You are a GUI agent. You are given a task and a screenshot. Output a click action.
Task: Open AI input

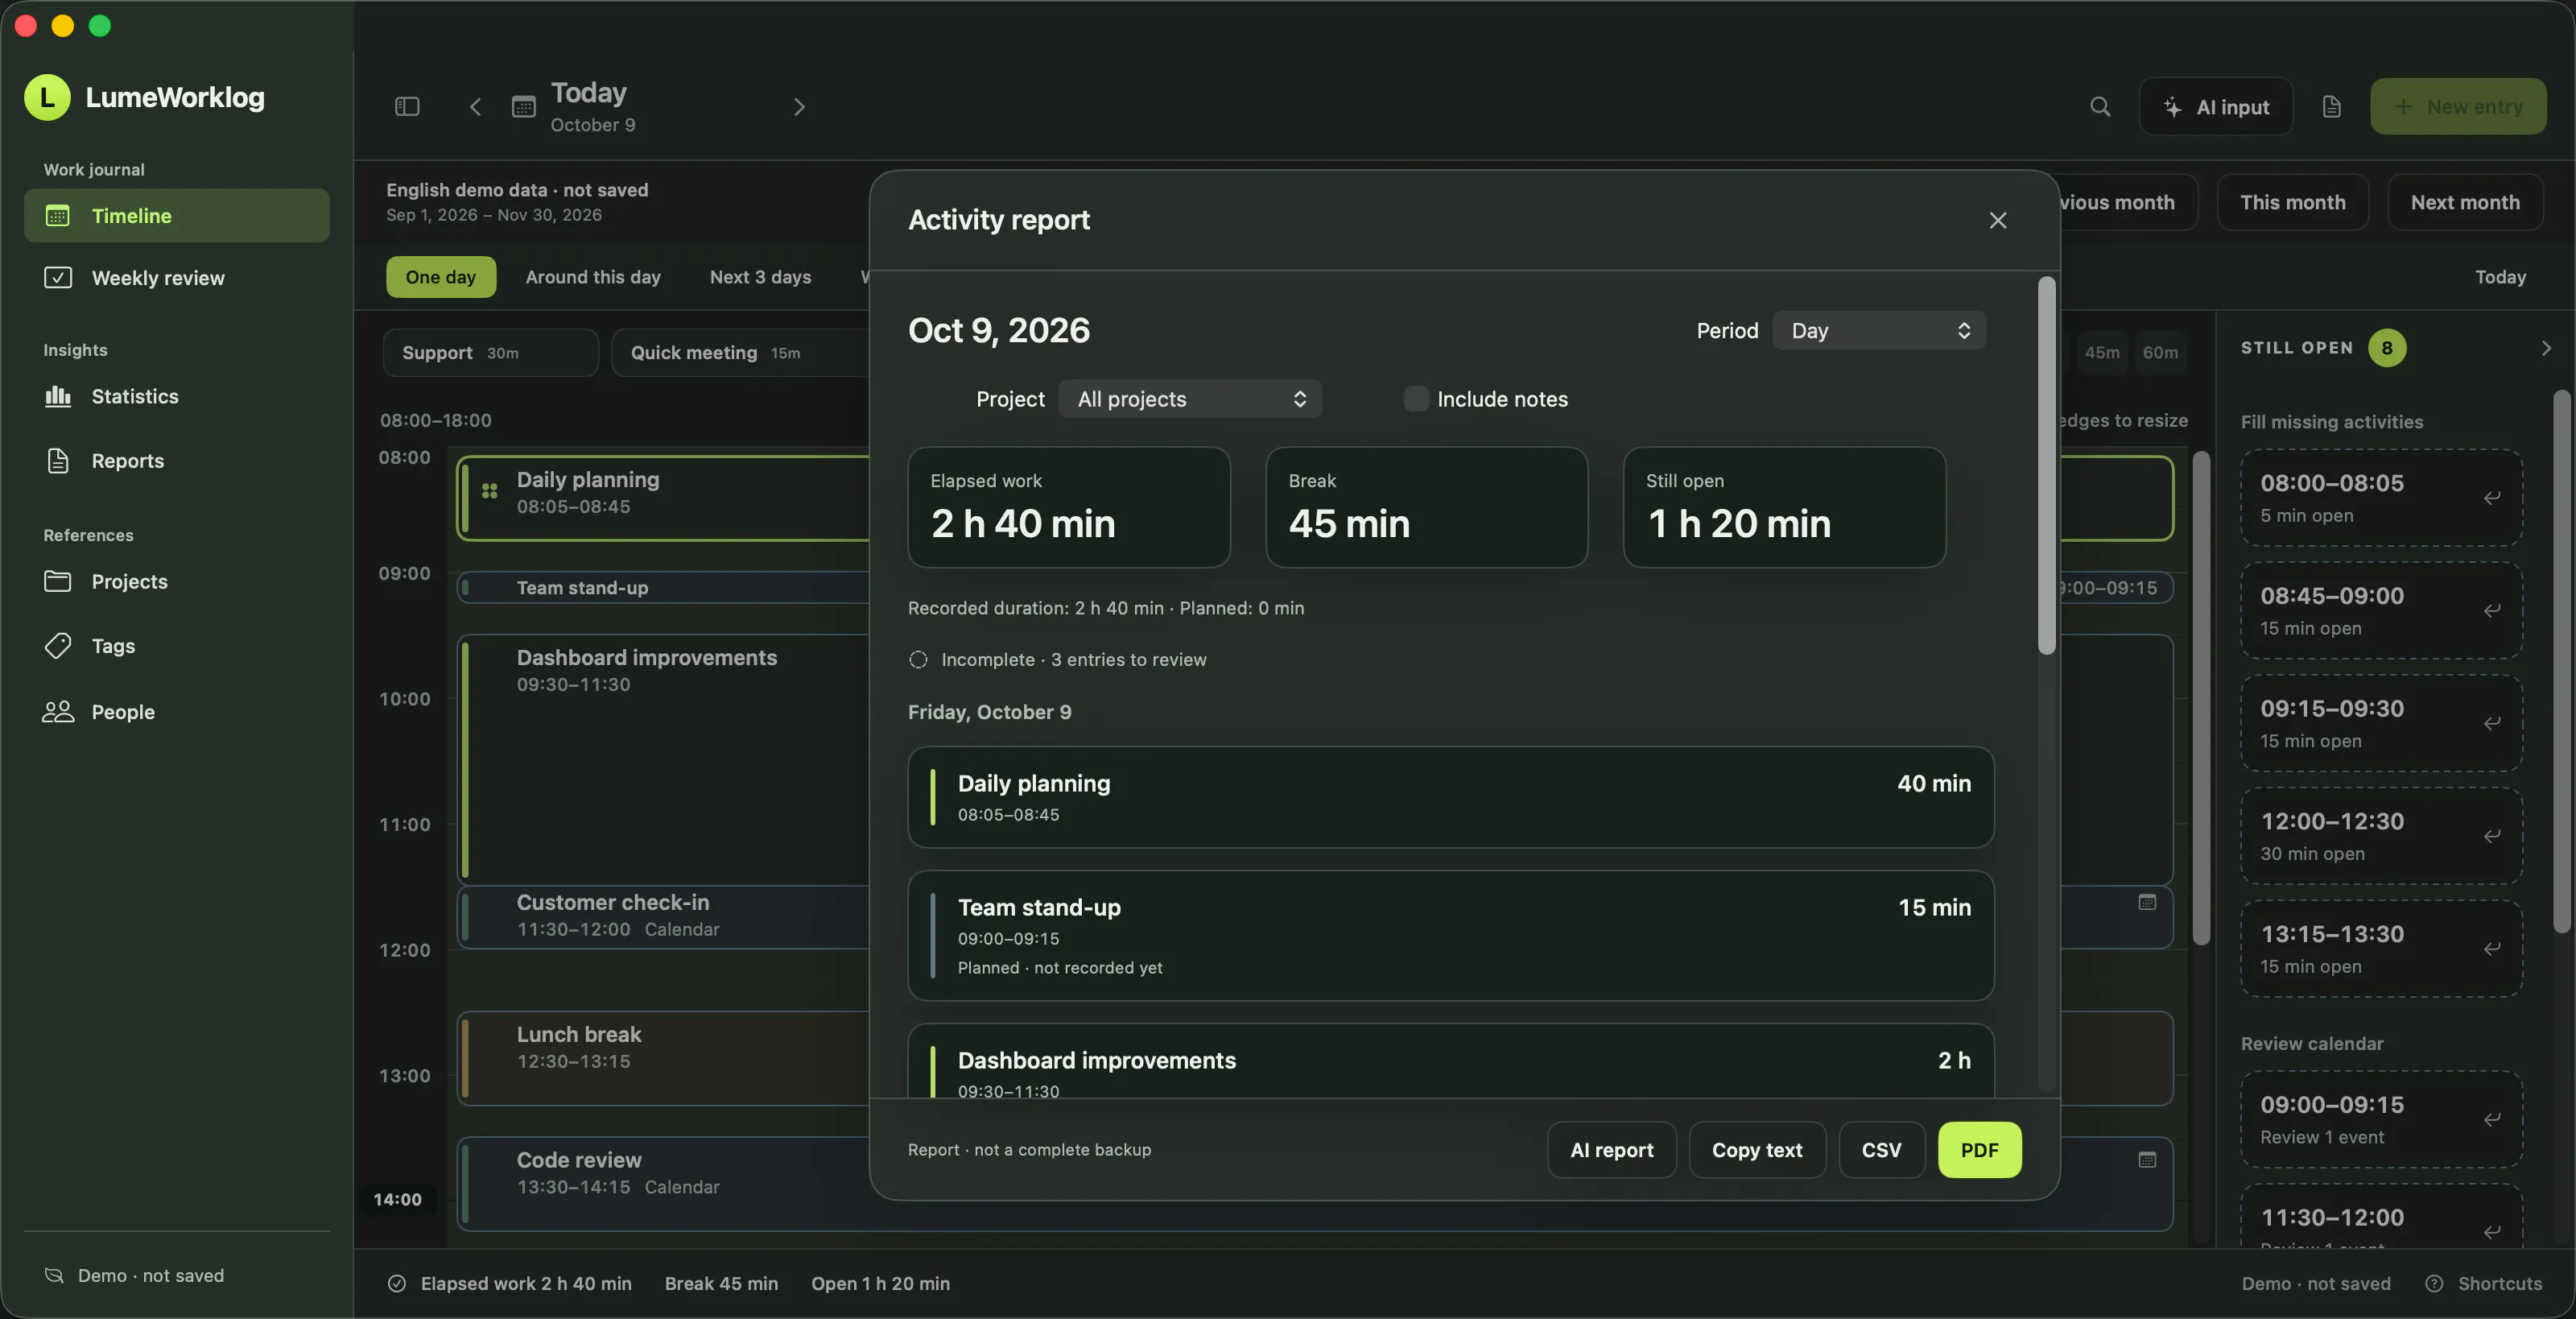pyautogui.click(x=2216, y=106)
